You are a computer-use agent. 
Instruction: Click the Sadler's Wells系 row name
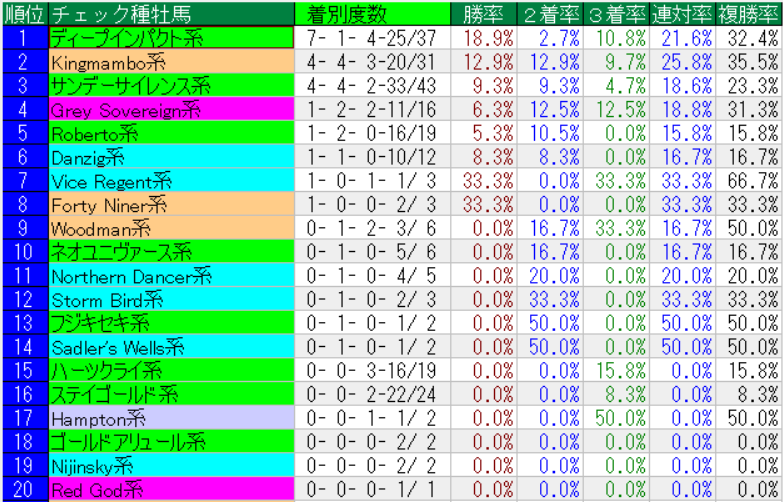click(170, 347)
